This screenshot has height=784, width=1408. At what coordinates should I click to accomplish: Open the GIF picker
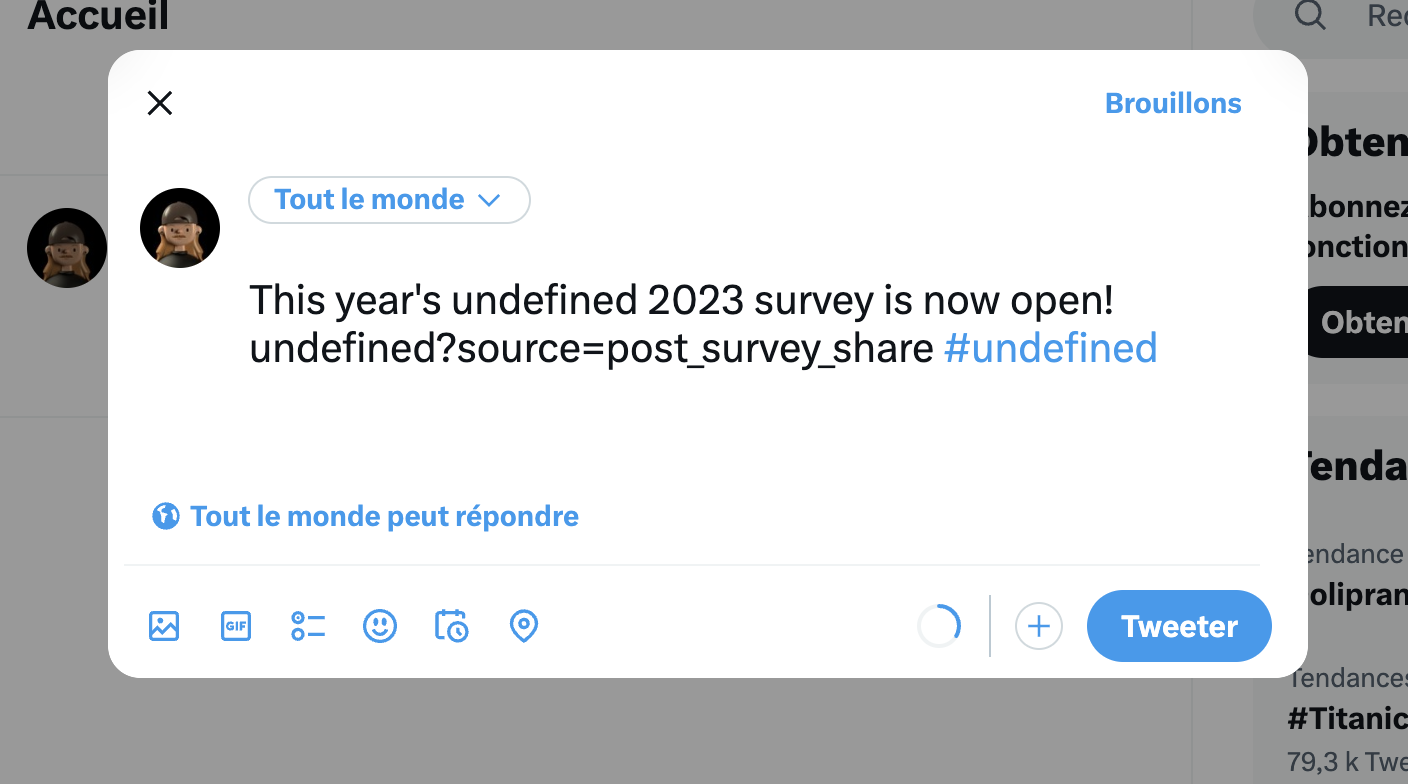(x=235, y=626)
